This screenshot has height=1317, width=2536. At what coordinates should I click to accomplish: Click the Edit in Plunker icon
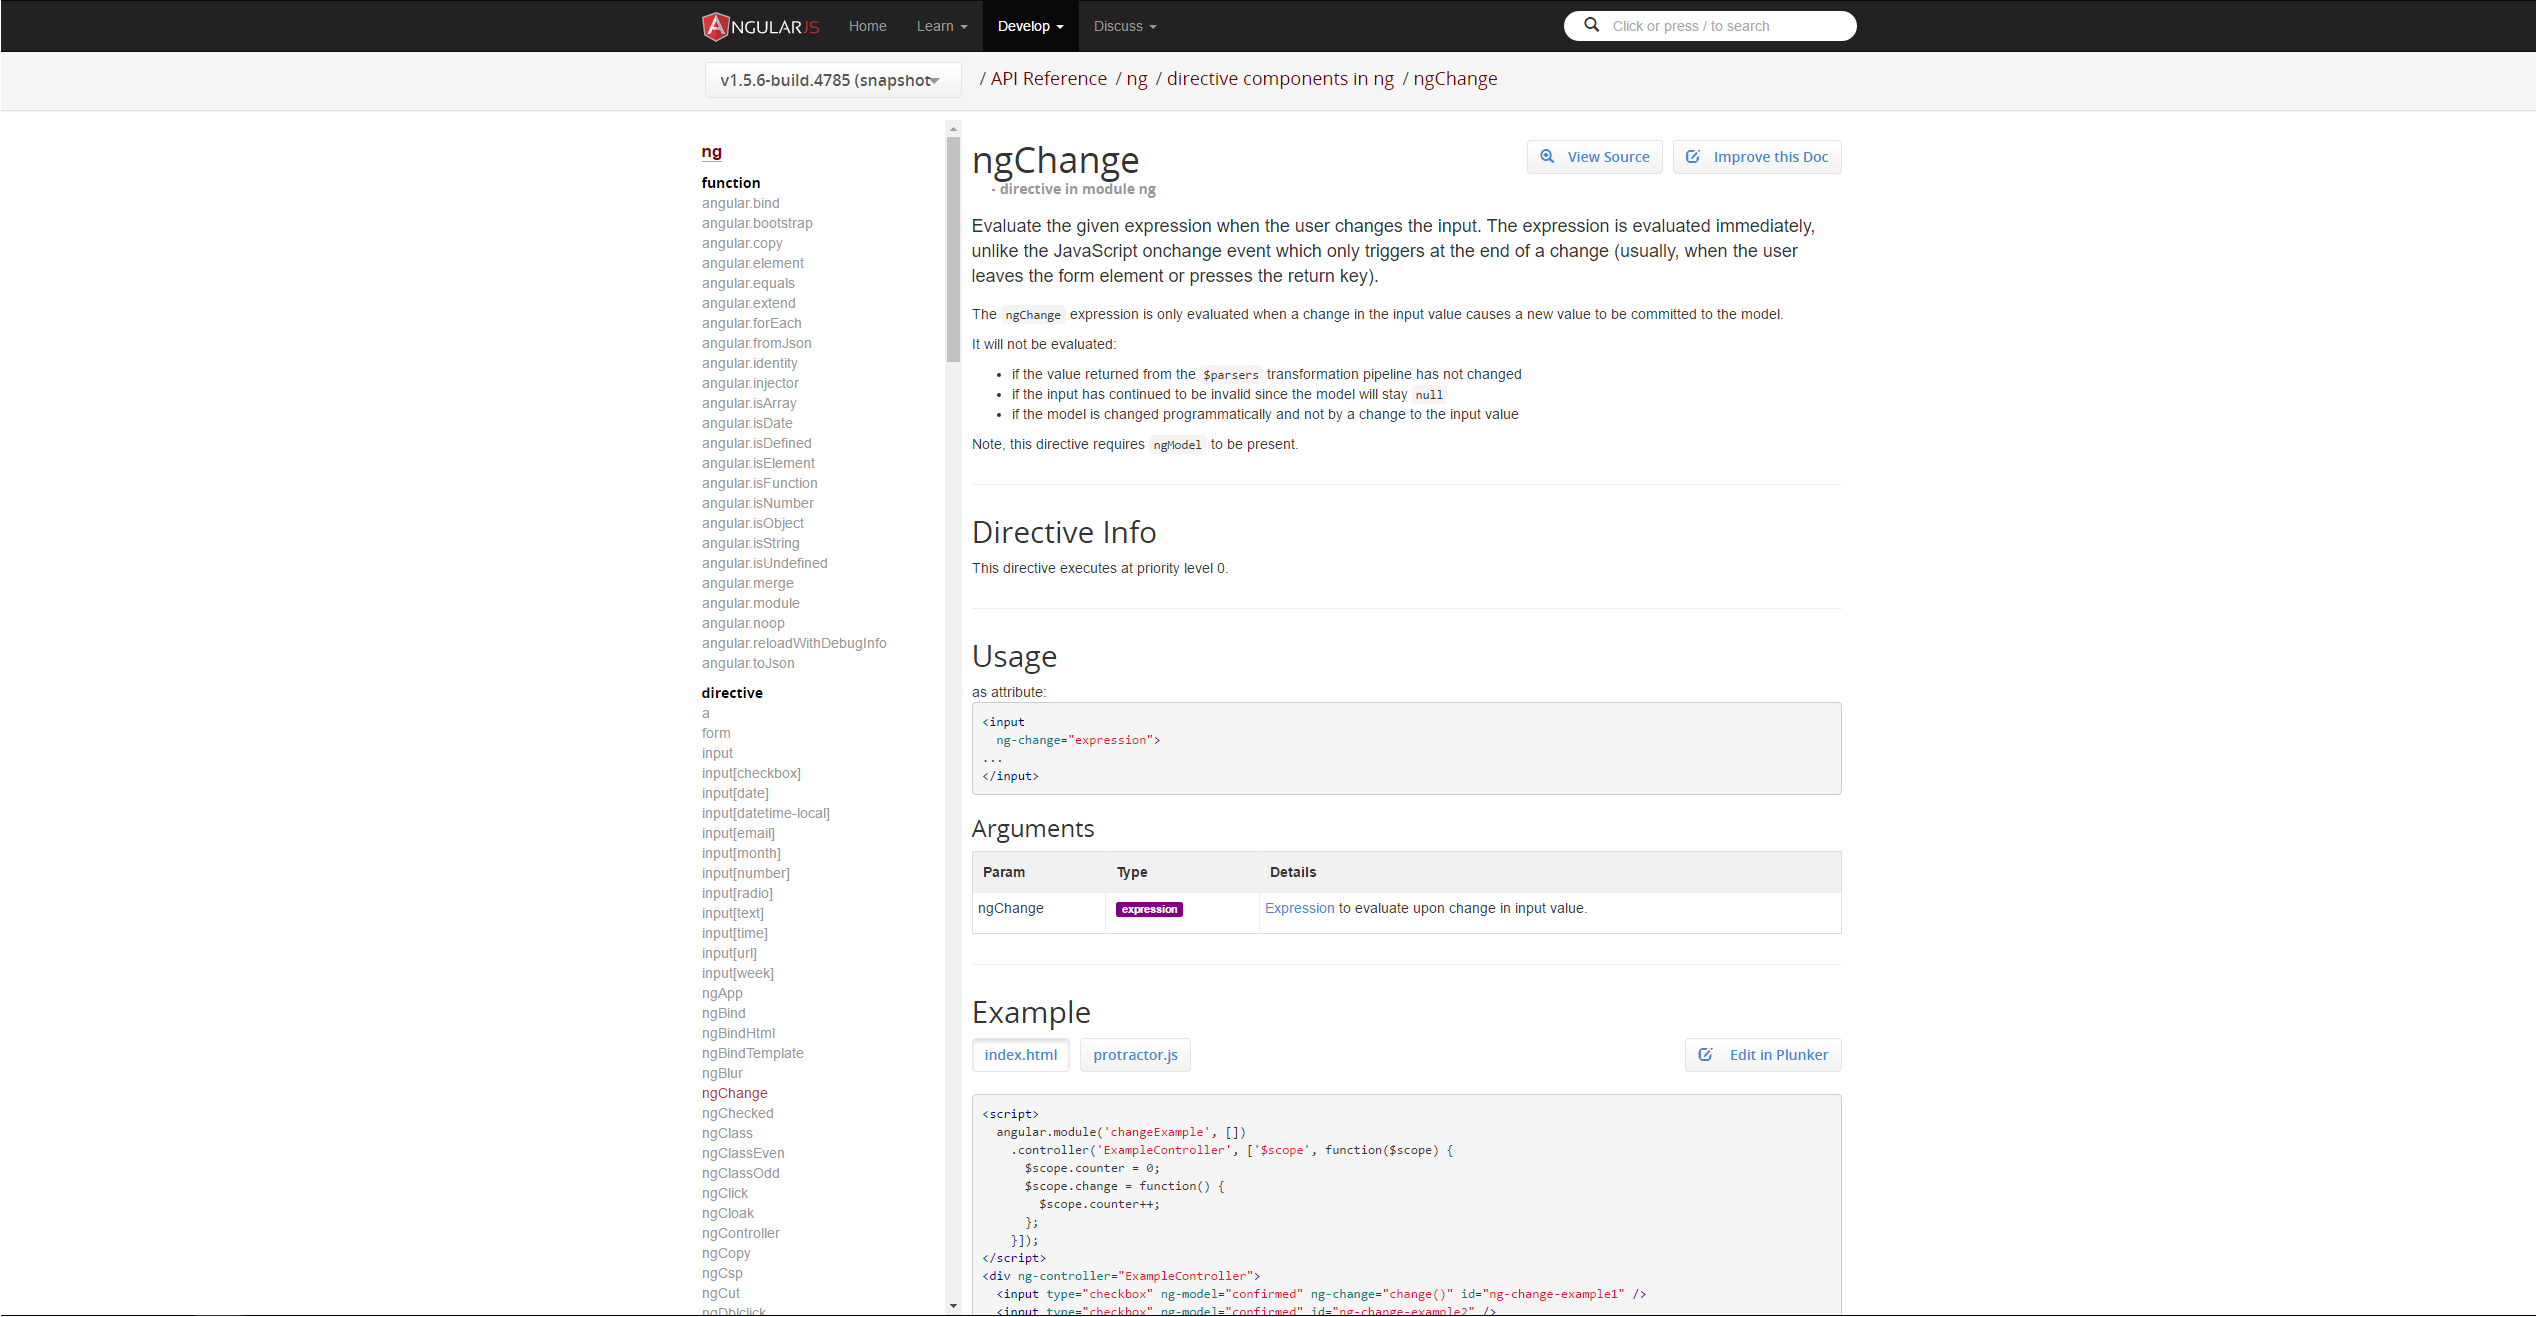tap(1705, 1055)
